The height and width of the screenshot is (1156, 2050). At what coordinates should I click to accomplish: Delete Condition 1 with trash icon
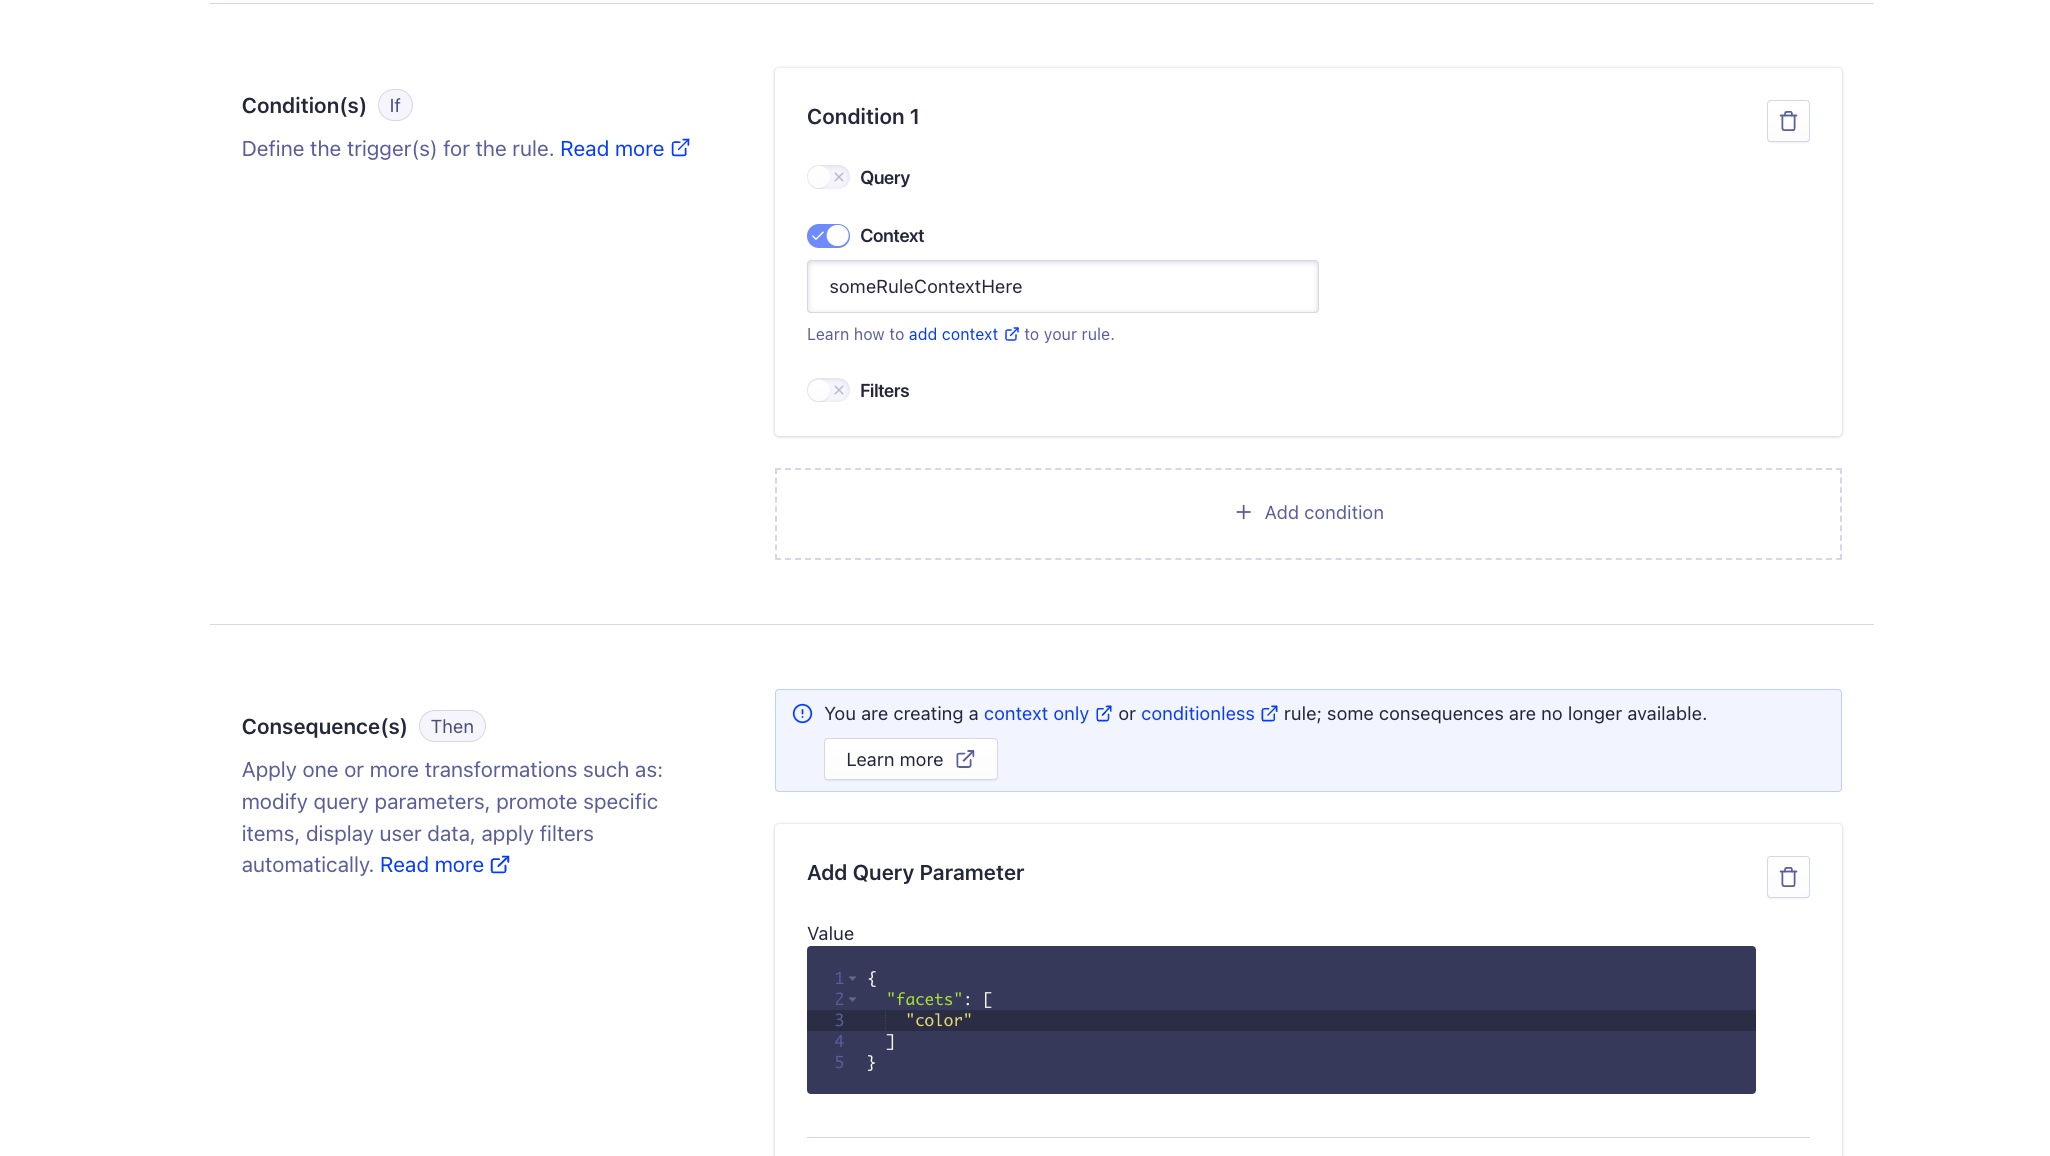click(1788, 121)
